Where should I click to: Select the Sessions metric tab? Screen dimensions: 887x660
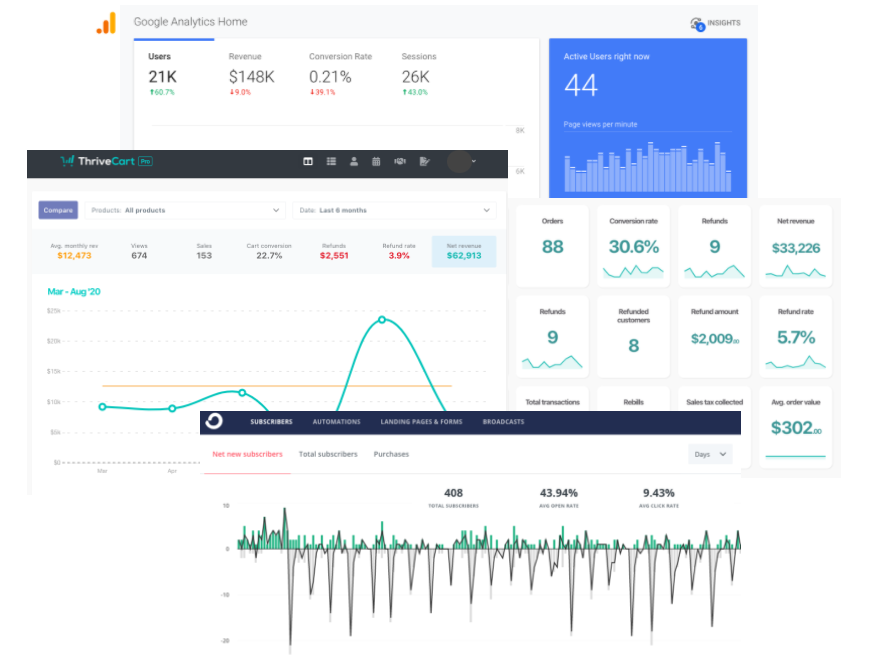click(419, 75)
